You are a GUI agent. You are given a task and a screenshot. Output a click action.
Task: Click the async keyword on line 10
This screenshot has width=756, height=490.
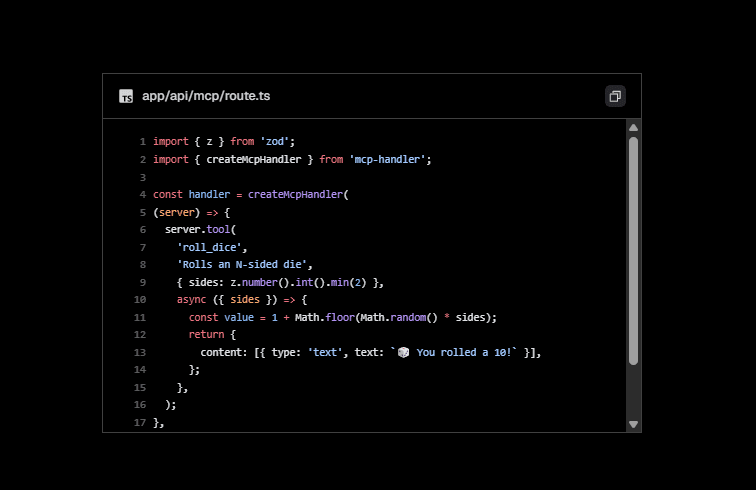pyautogui.click(x=191, y=299)
